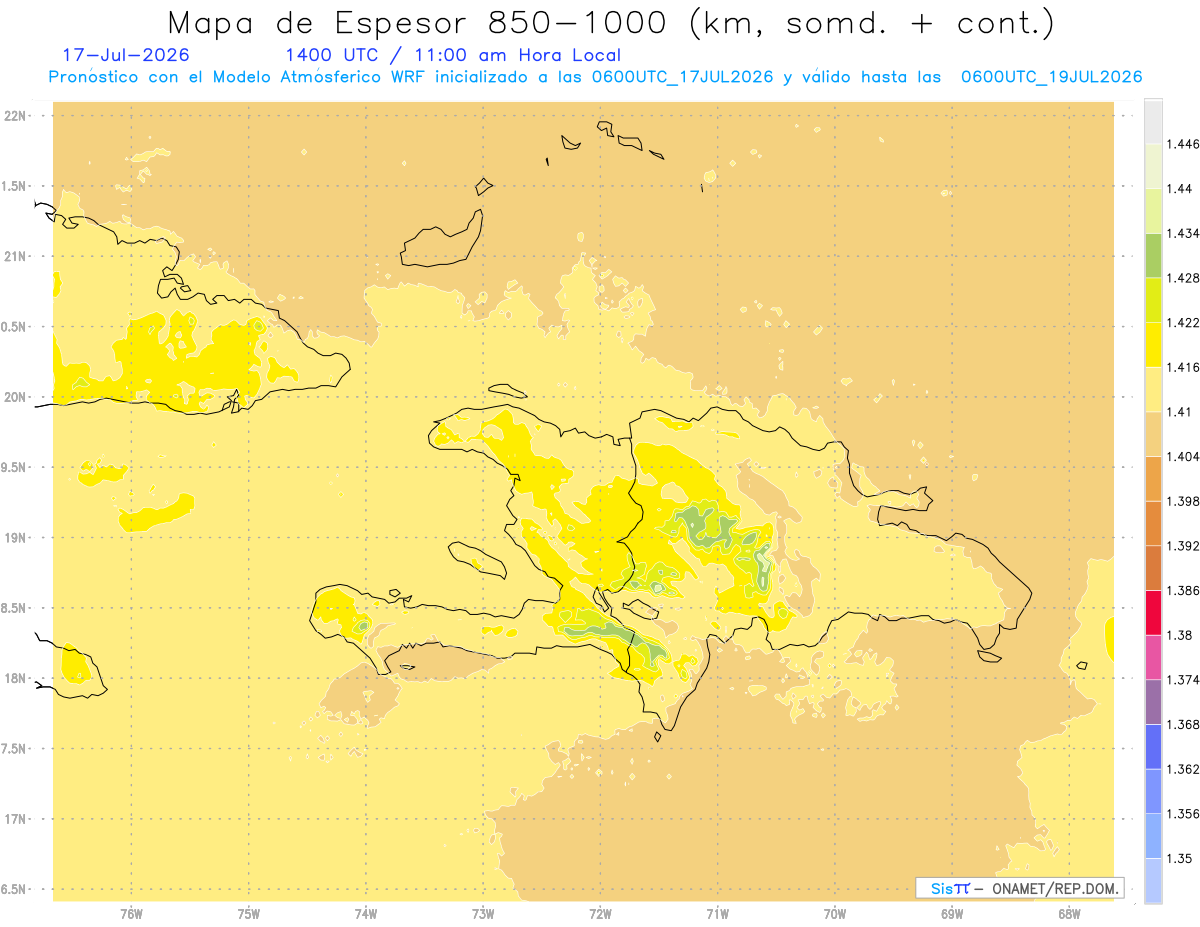Click the "21N" latitude label
This screenshot has height=927, width=1200.
click(14, 257)
